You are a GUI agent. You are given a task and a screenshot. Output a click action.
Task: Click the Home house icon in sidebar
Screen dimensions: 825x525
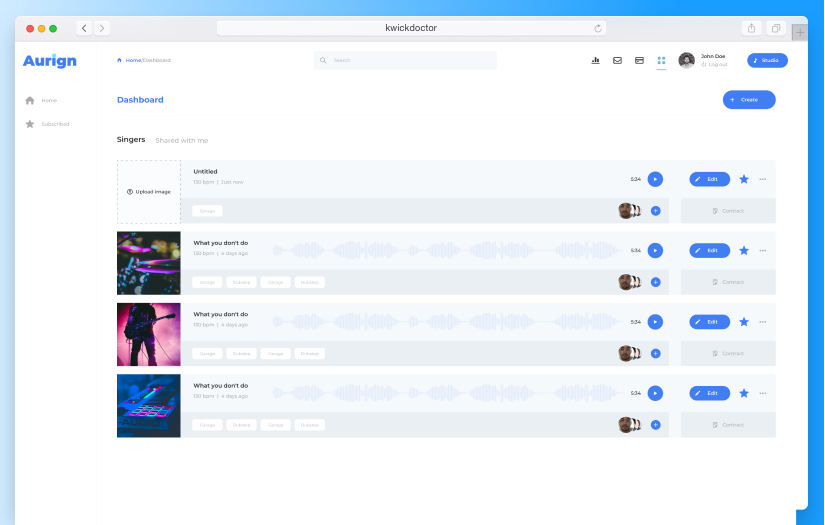click(30, 100)
